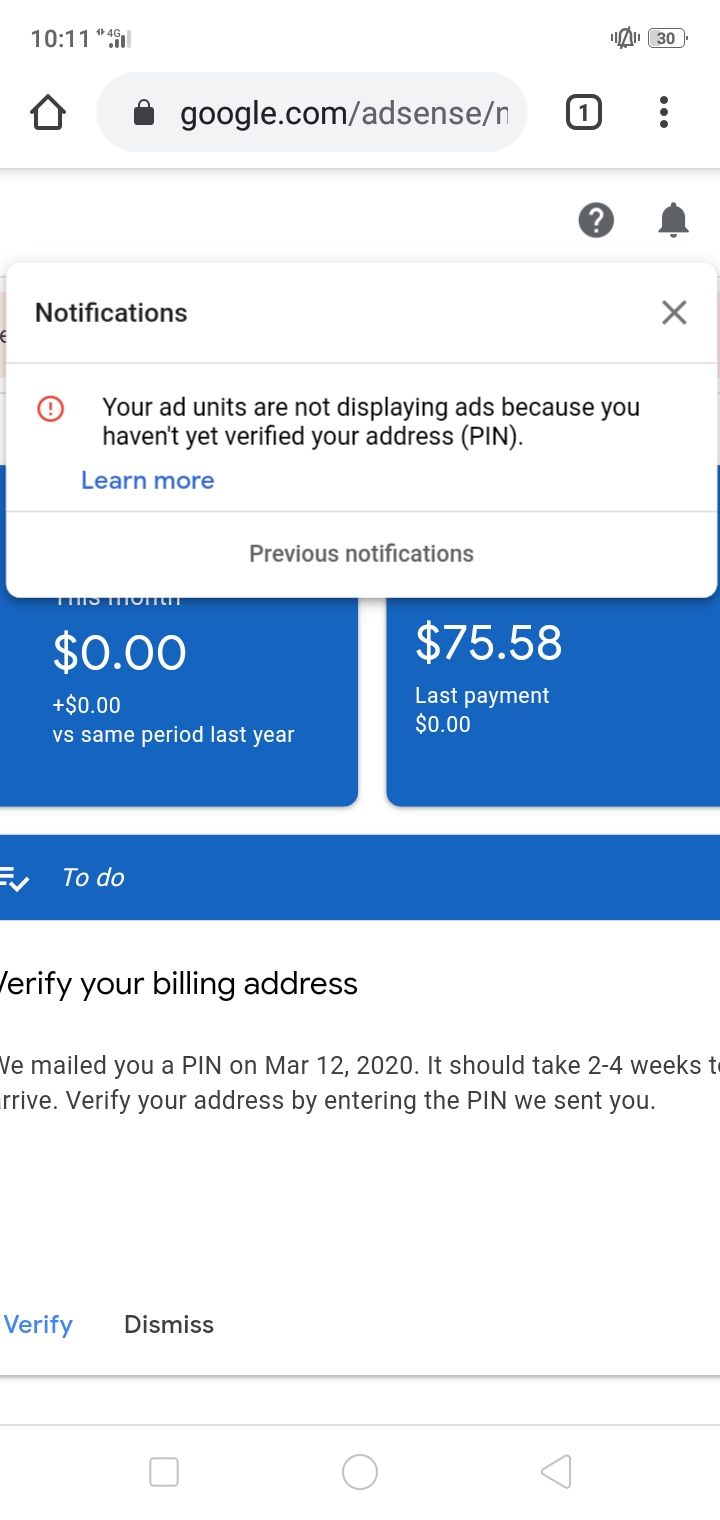Close the Notifications panel
Image resolution: width=720 pixels, height=1520 pixels.
tap(673, 312)
